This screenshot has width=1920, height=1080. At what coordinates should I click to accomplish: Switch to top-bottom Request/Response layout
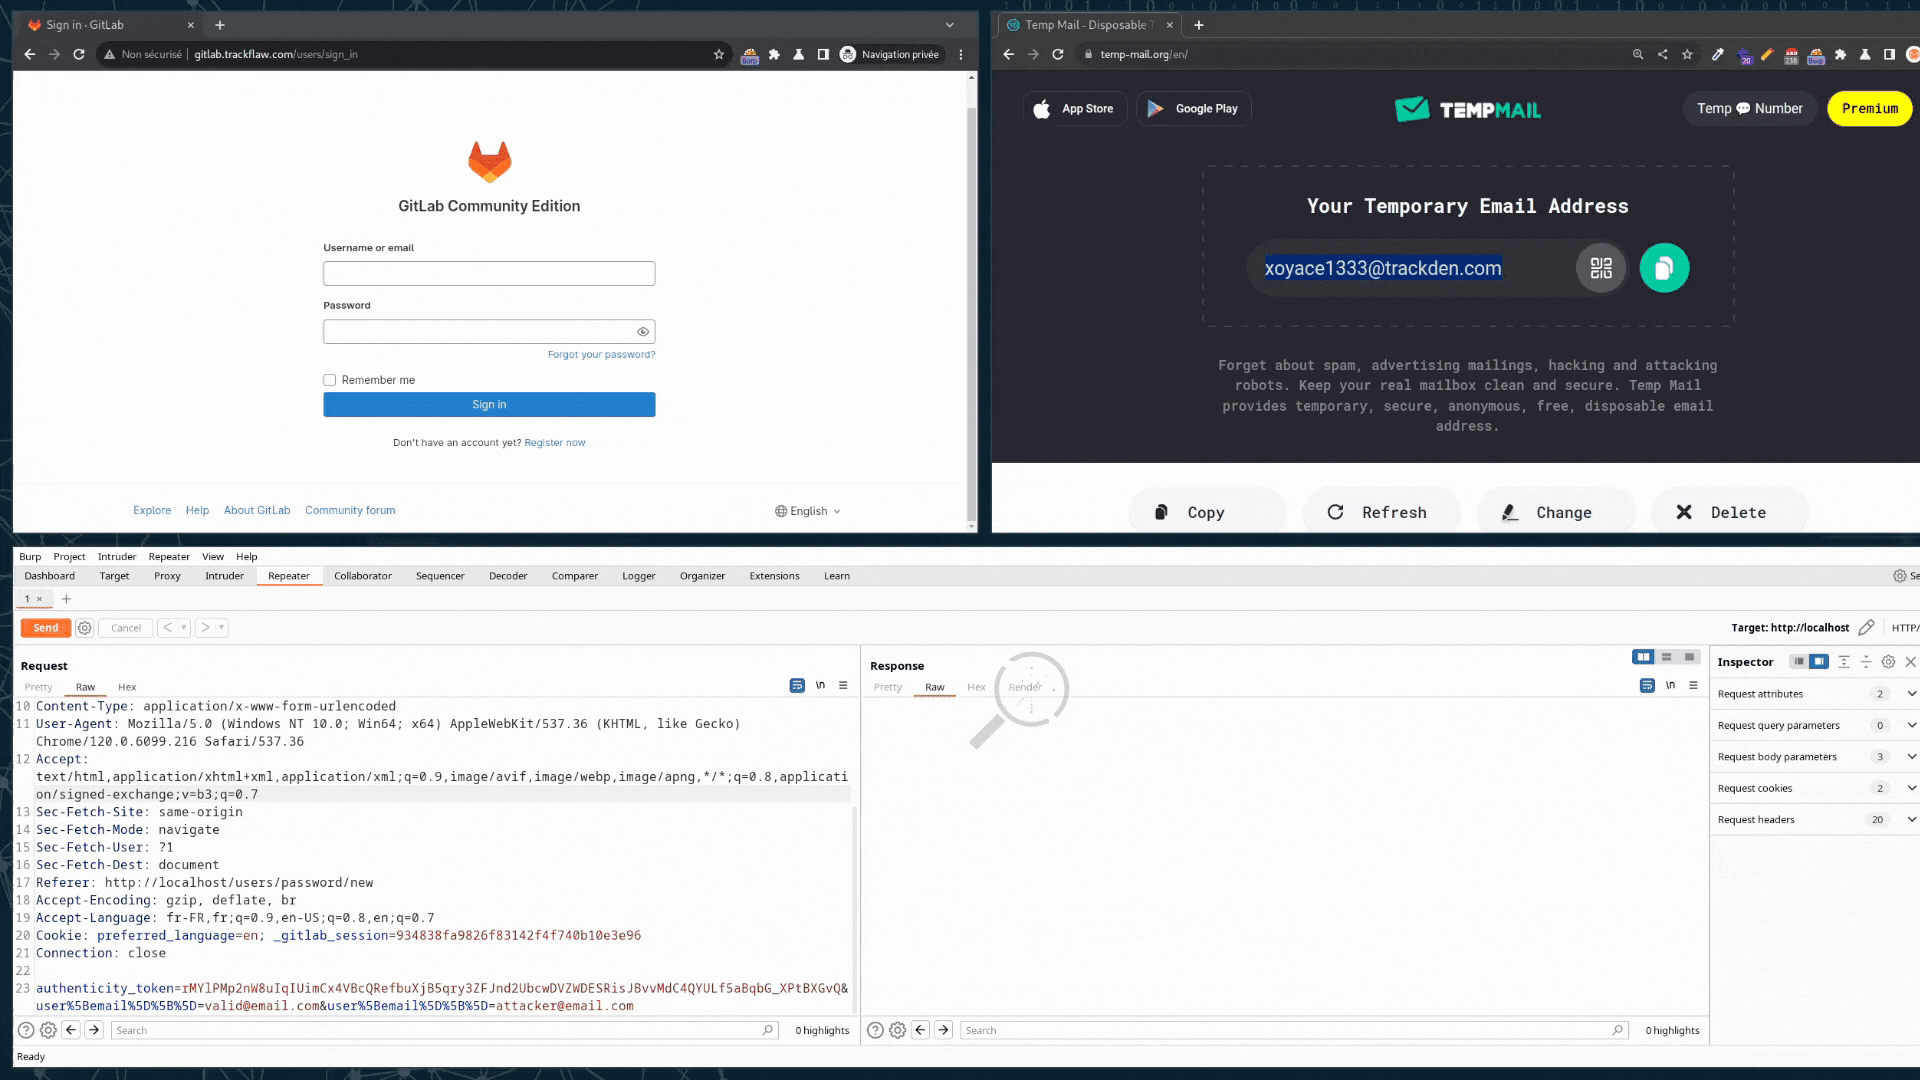pyautogui.click(x=1666, y=657)
